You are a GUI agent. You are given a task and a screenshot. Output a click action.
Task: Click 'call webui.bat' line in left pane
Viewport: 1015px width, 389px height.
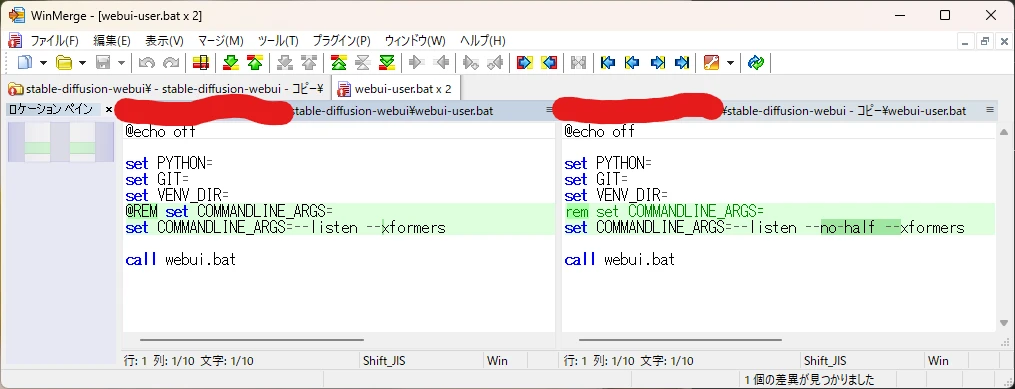(180, 260)
